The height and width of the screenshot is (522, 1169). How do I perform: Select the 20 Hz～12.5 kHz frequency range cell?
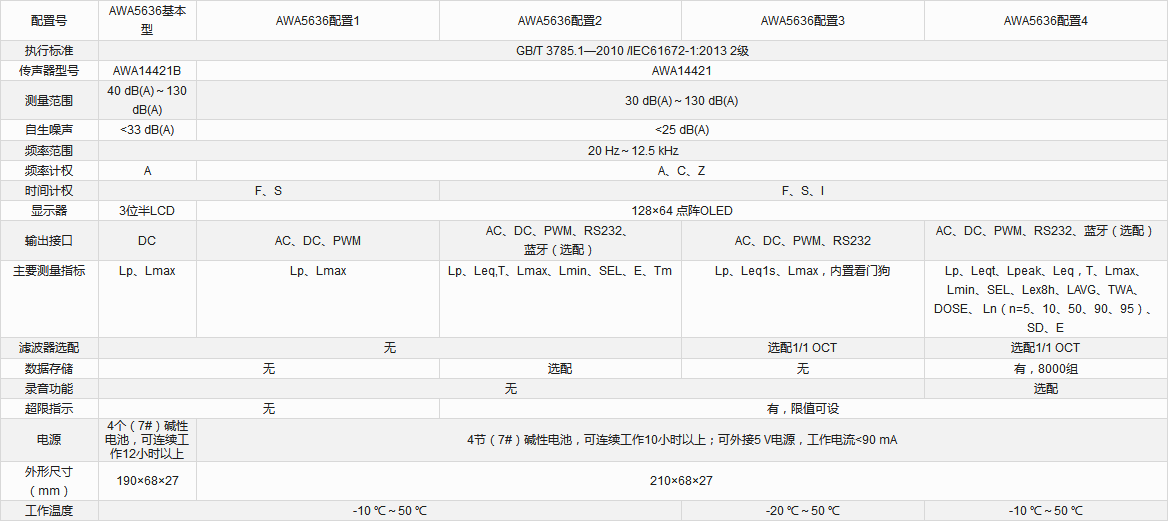[633, 151]
